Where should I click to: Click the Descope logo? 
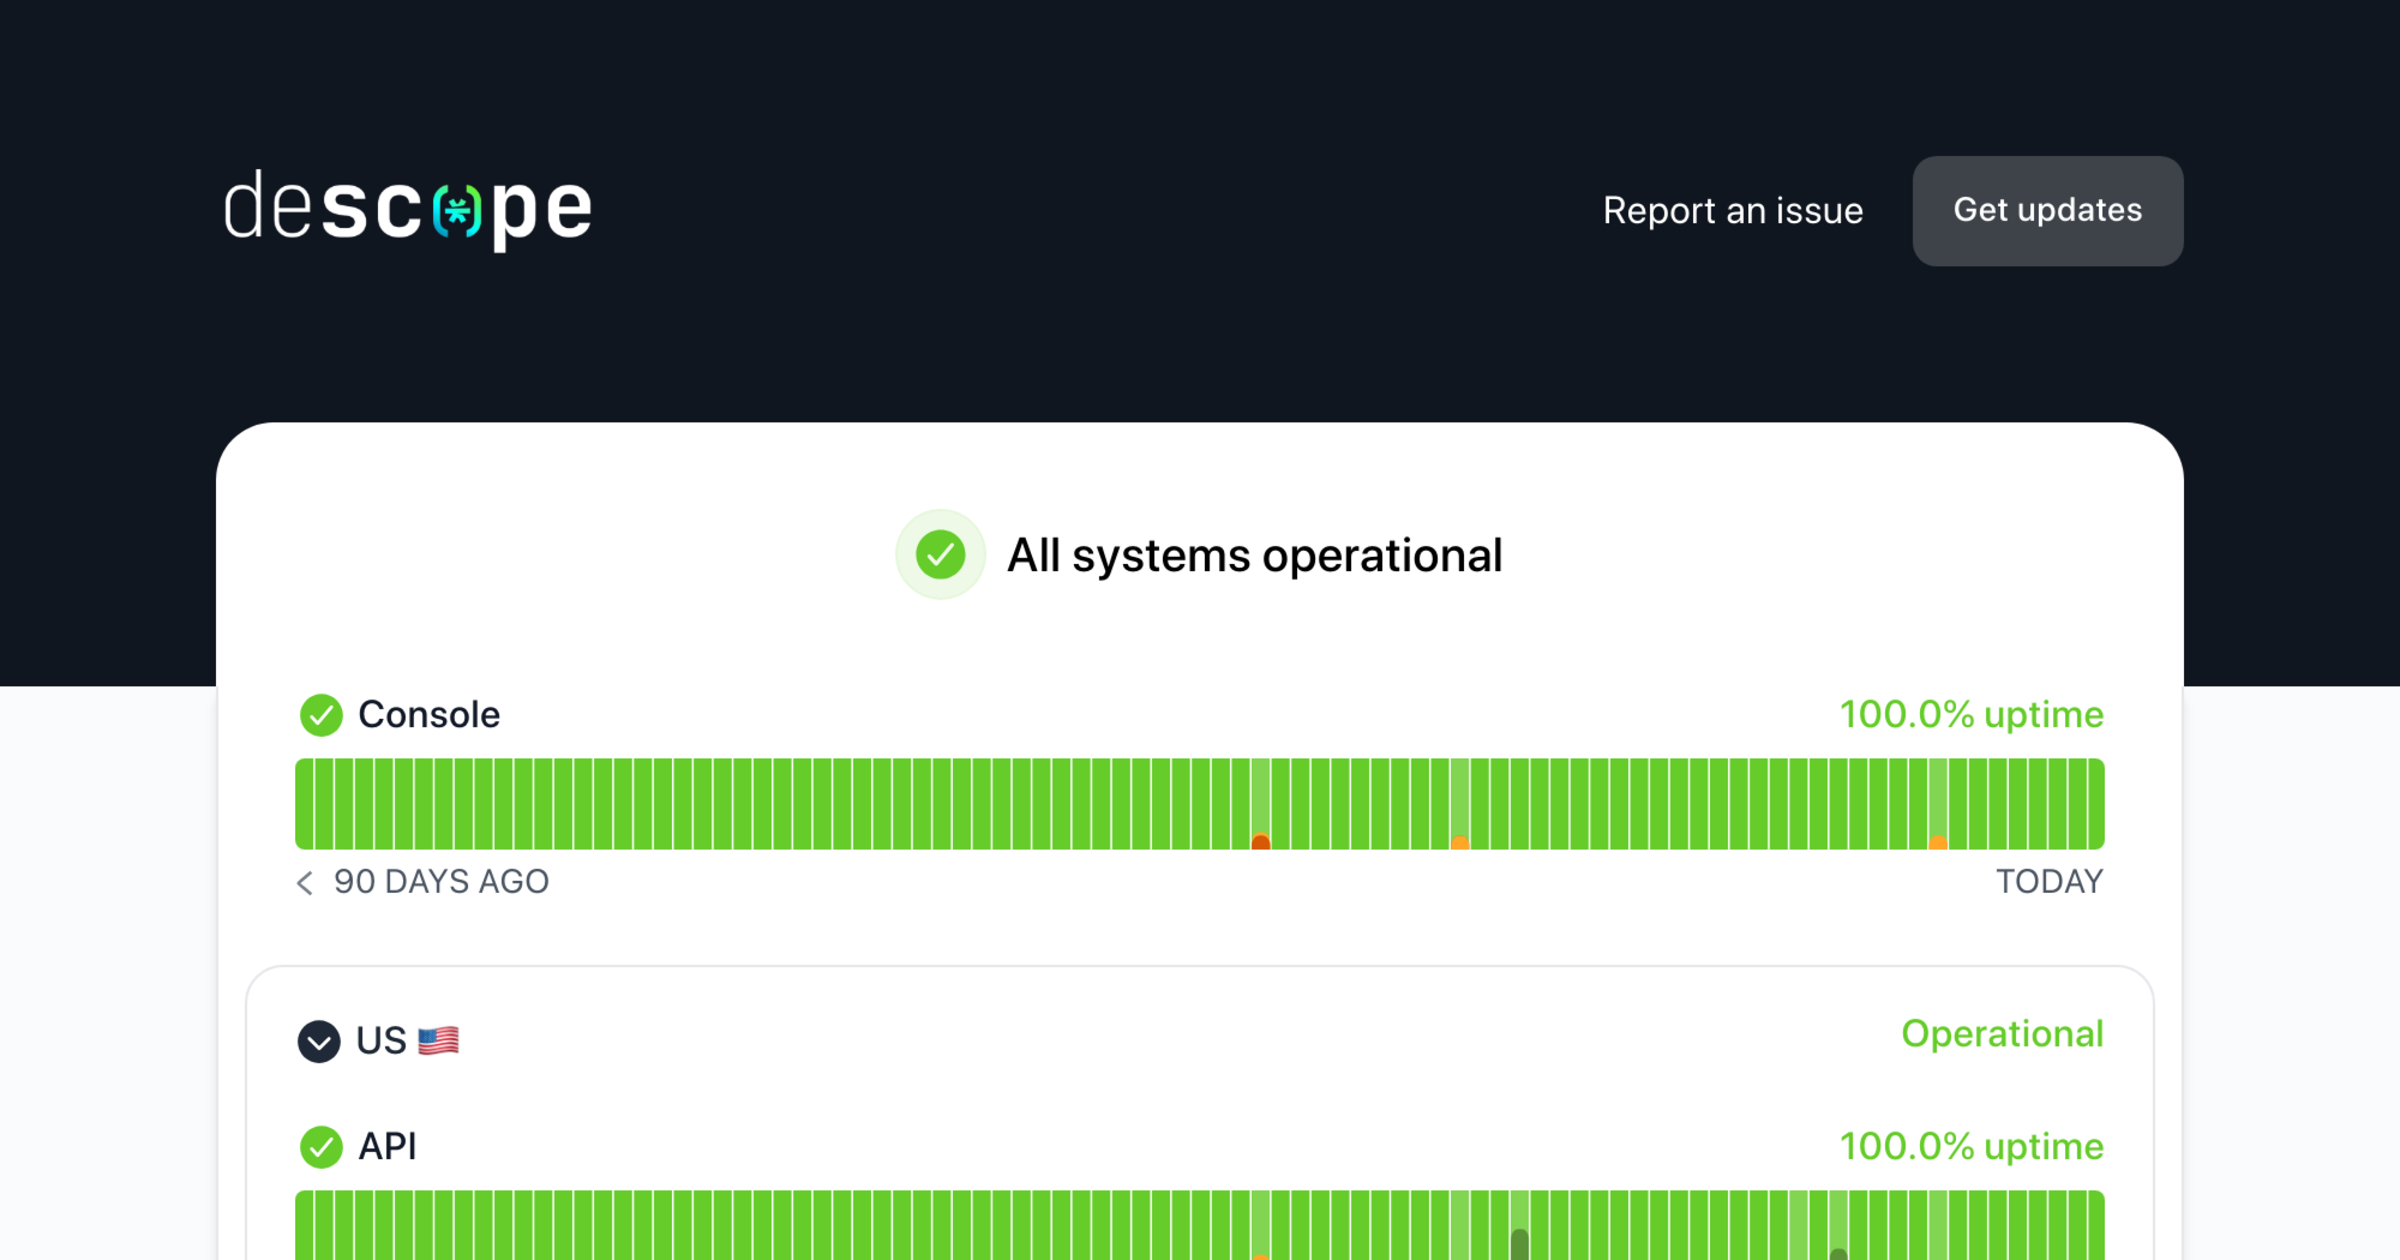click(406, 210)
